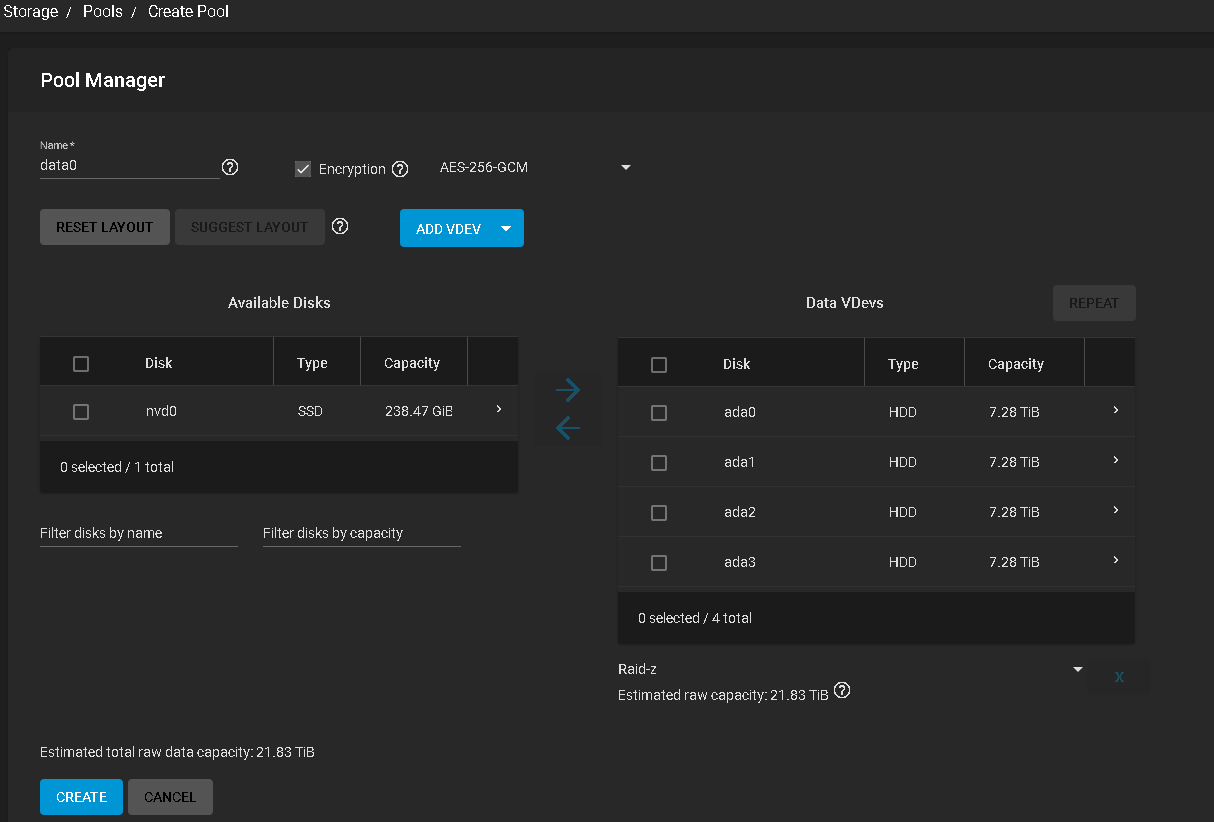Go to Storage in the breadcrumb
This screenshot has height=822, width=1214.
point(30,12)
